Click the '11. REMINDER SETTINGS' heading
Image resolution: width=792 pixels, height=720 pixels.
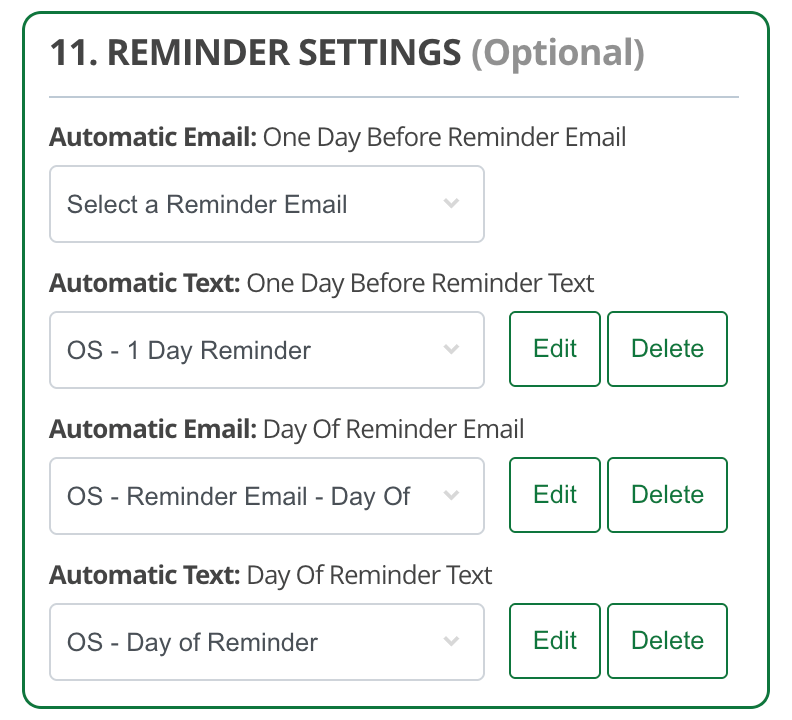(255, 52)
